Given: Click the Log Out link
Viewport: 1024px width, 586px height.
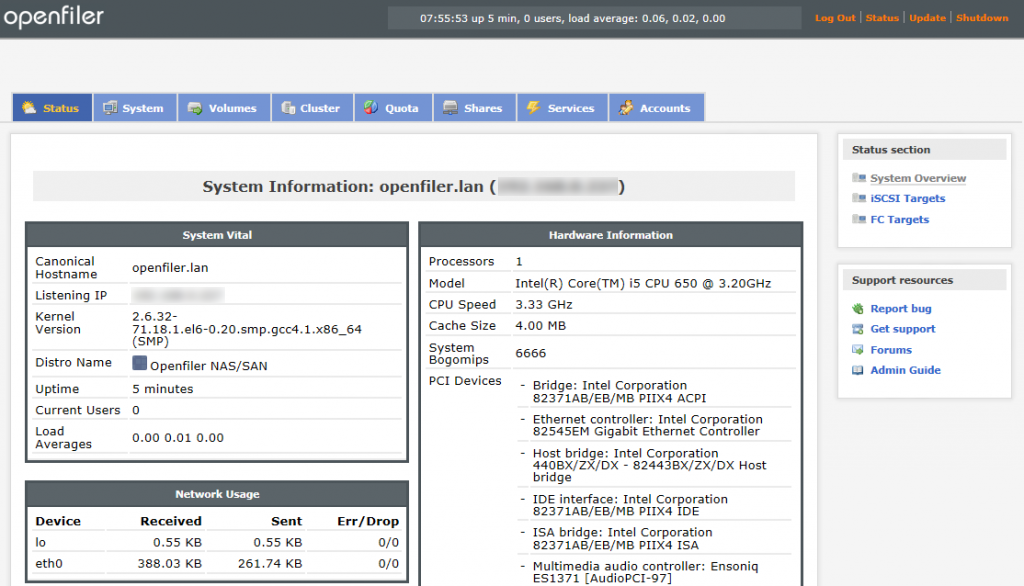Looking at the screenshot, I should [x=835, y=18].
